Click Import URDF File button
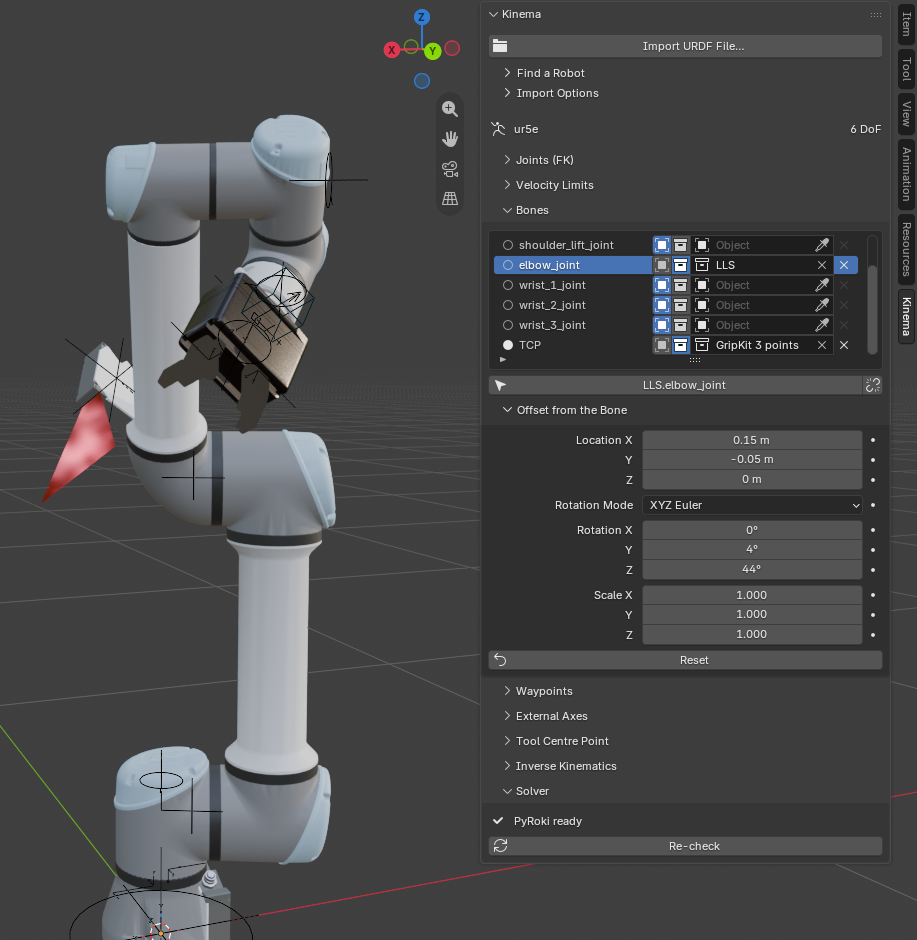Viewport: 917px width, 940px height. pyautogui.click(x=685, y=46)
